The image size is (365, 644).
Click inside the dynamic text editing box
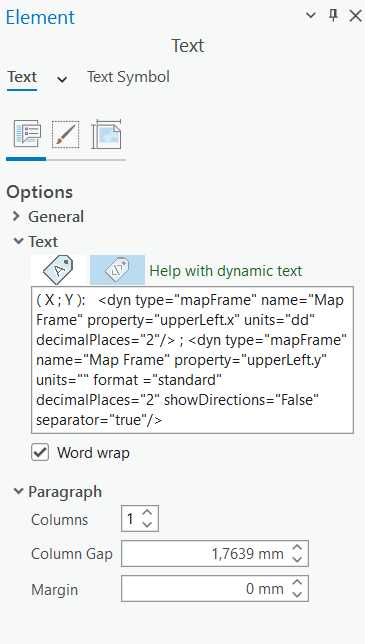(x=192, y=360)
